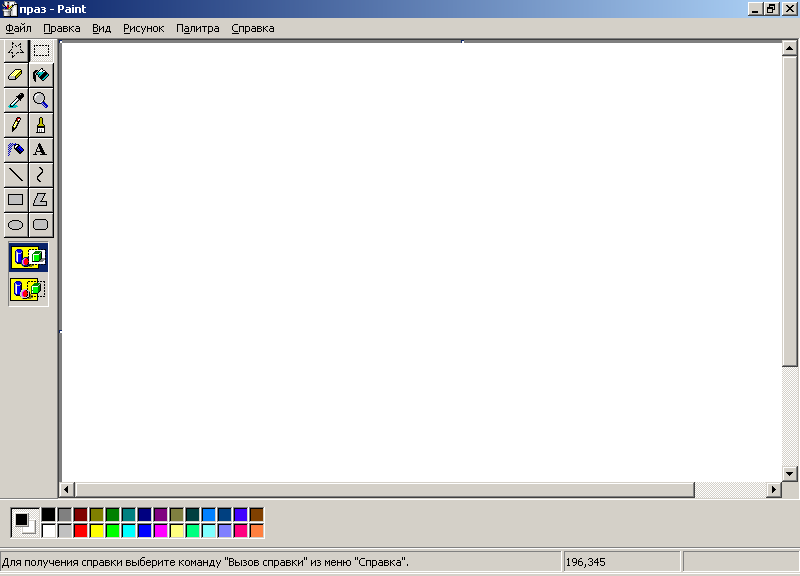The height and width of the screenshot is (576, 800).
Task: Select the lime green palette swatch
Action: pyautogui.click(x=113, y=531)
